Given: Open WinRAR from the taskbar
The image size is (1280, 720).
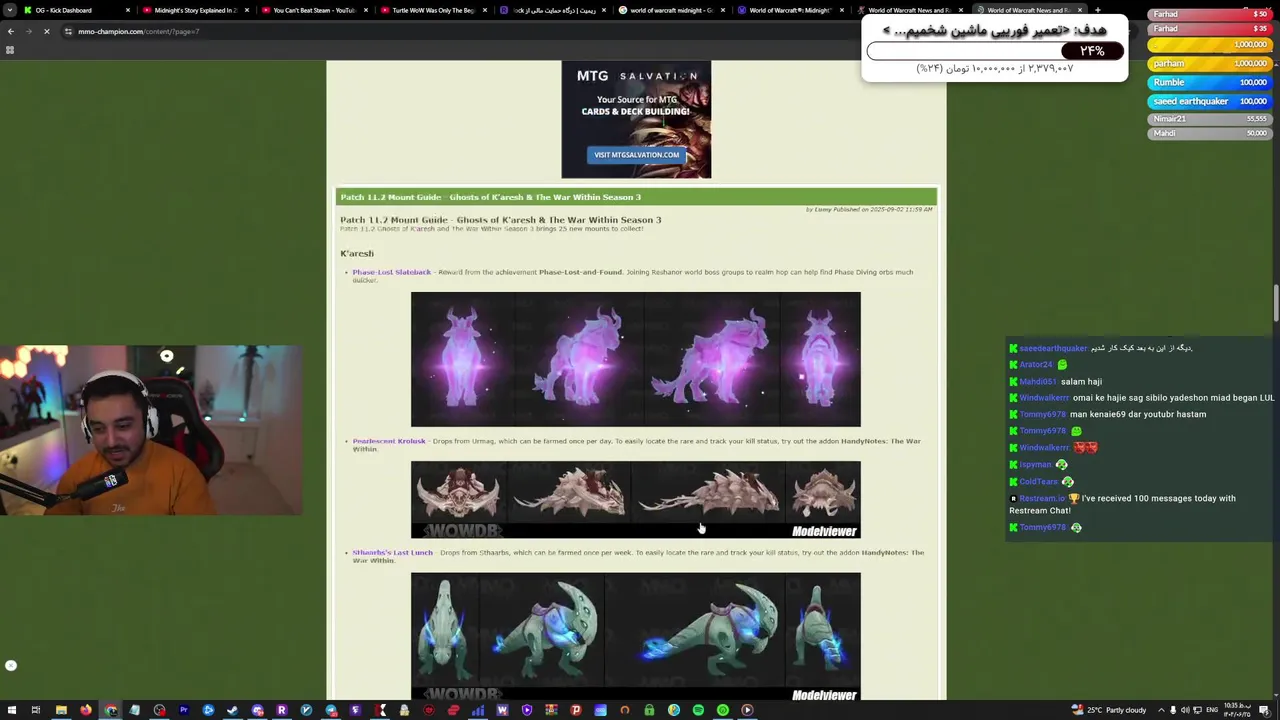Looking at the screenshot, I should (552, 710).
